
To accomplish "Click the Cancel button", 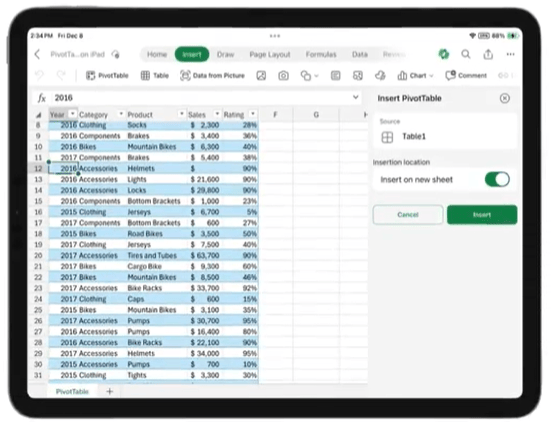I will pyautogui.click(x=408, y=214).
